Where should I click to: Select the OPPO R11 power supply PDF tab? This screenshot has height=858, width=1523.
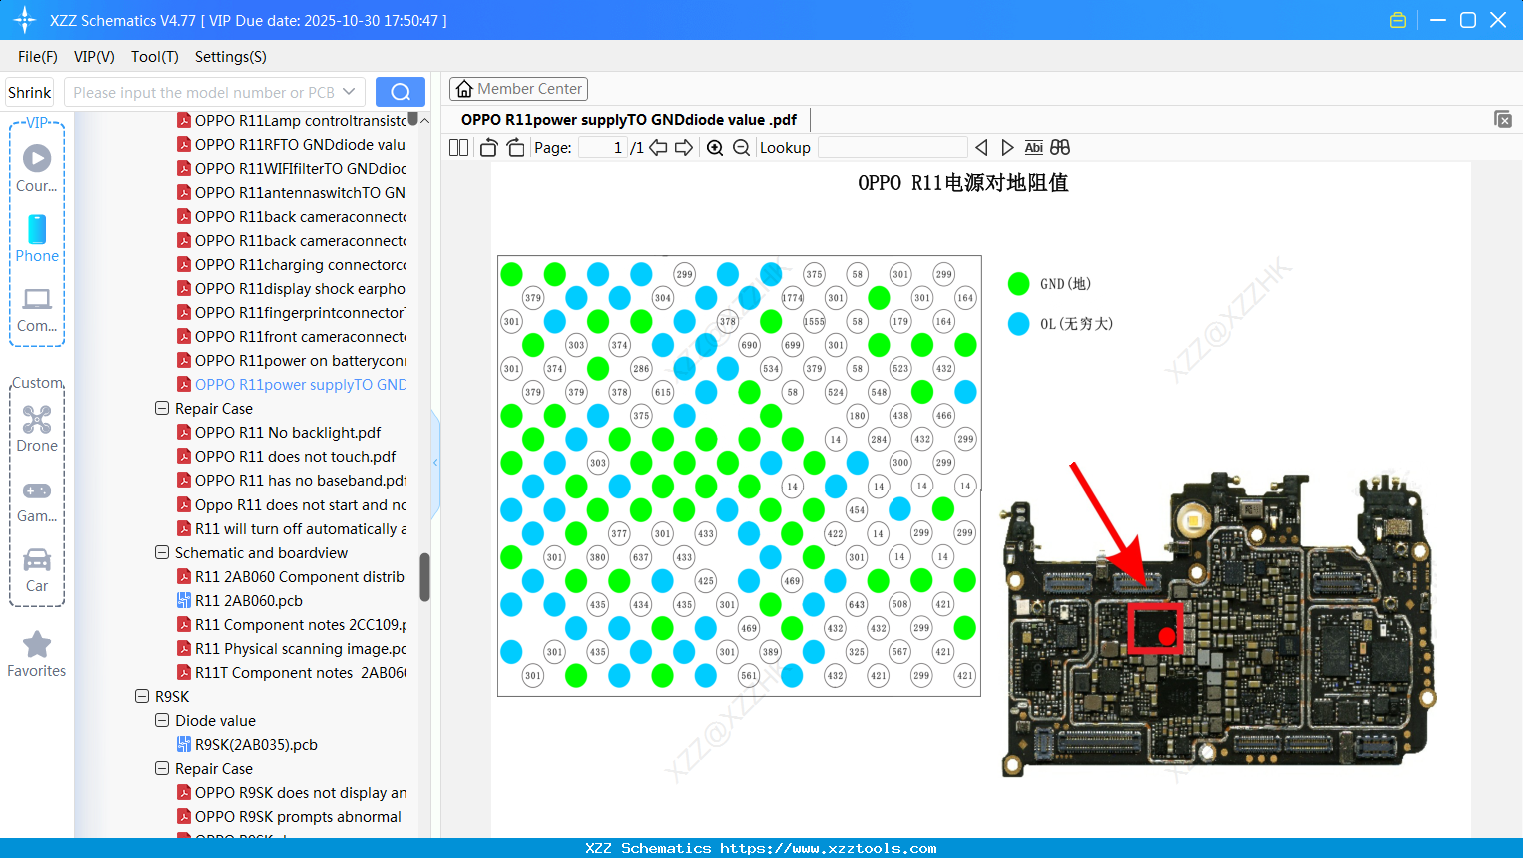pos(628,119)
